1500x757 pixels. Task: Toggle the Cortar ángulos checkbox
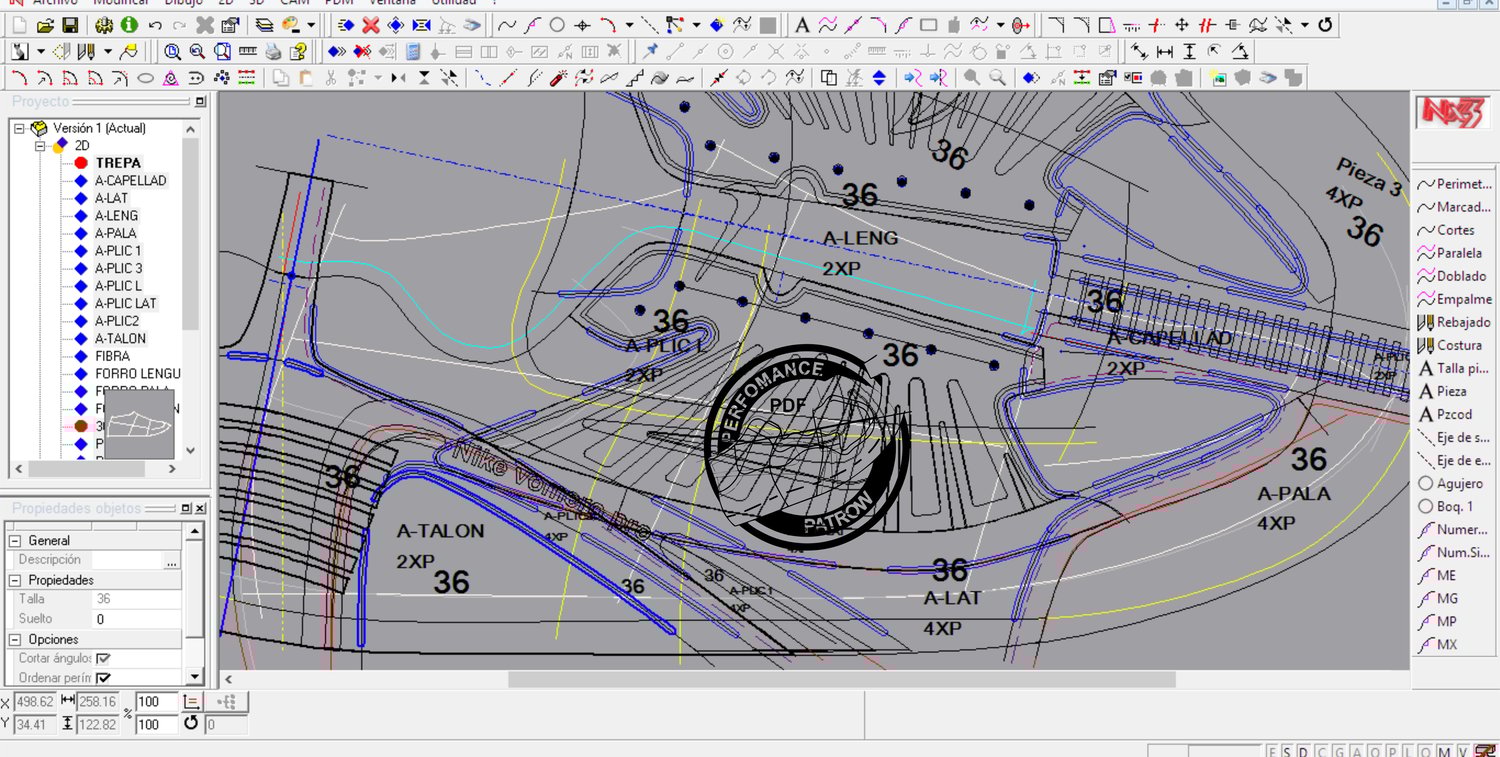pyautogui.click(x=103, y=659)
